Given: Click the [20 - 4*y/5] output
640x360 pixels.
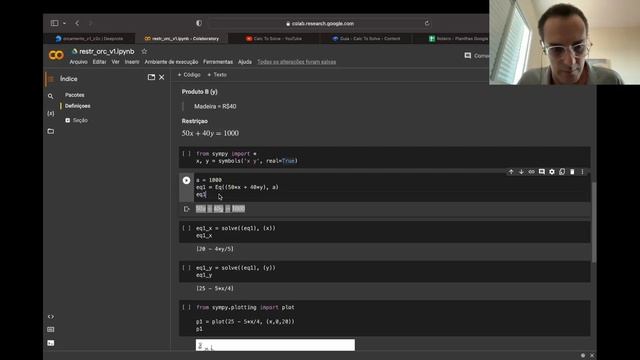Looking at the screenshot, I should tap(215, 249).
